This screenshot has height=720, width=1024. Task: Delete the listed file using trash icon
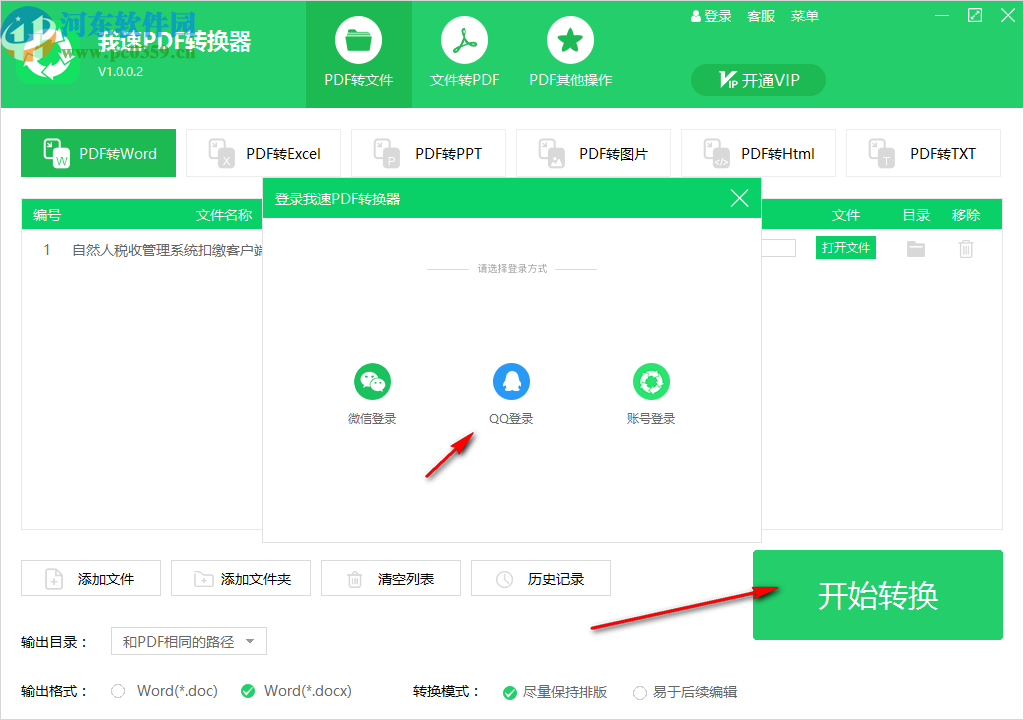click(x=966, y=247)
